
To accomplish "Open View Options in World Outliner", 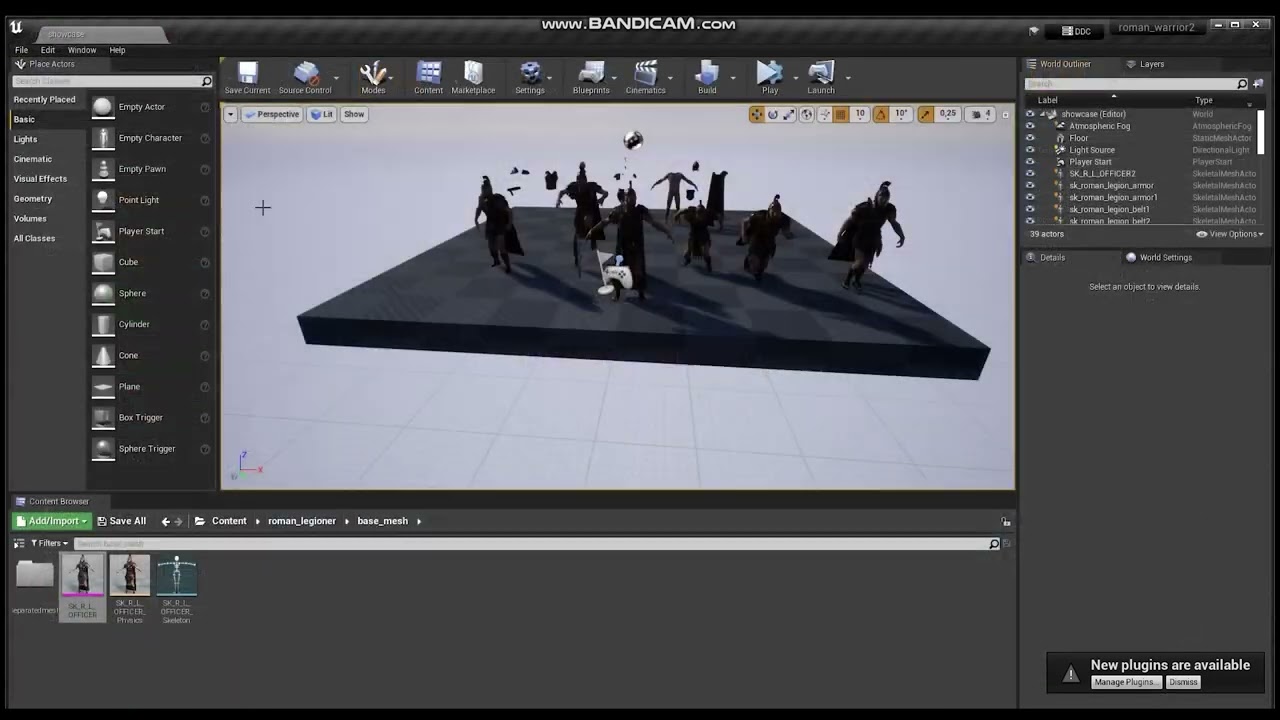I will [1230, 234].
